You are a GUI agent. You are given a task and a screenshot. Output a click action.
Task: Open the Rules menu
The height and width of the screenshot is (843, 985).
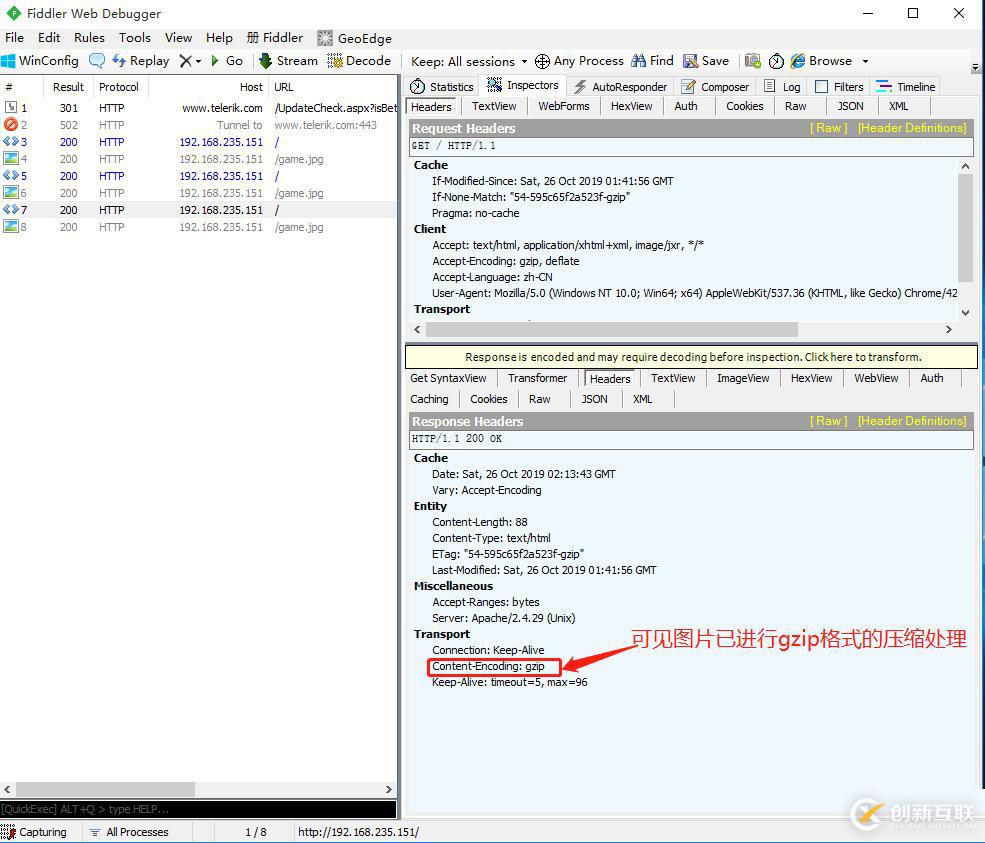coord(89,38)
